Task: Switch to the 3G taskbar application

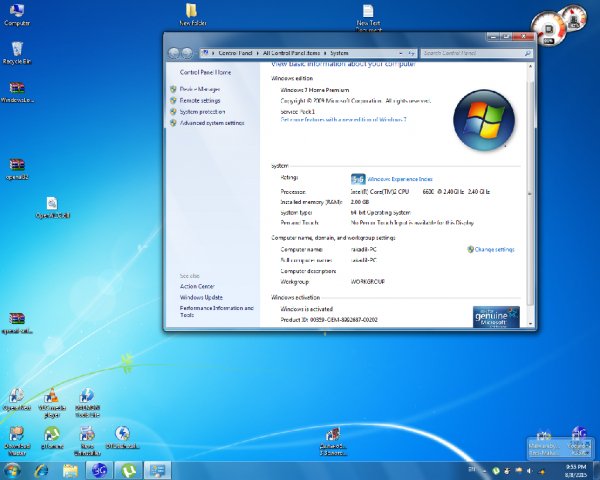Action: (99, 471)
